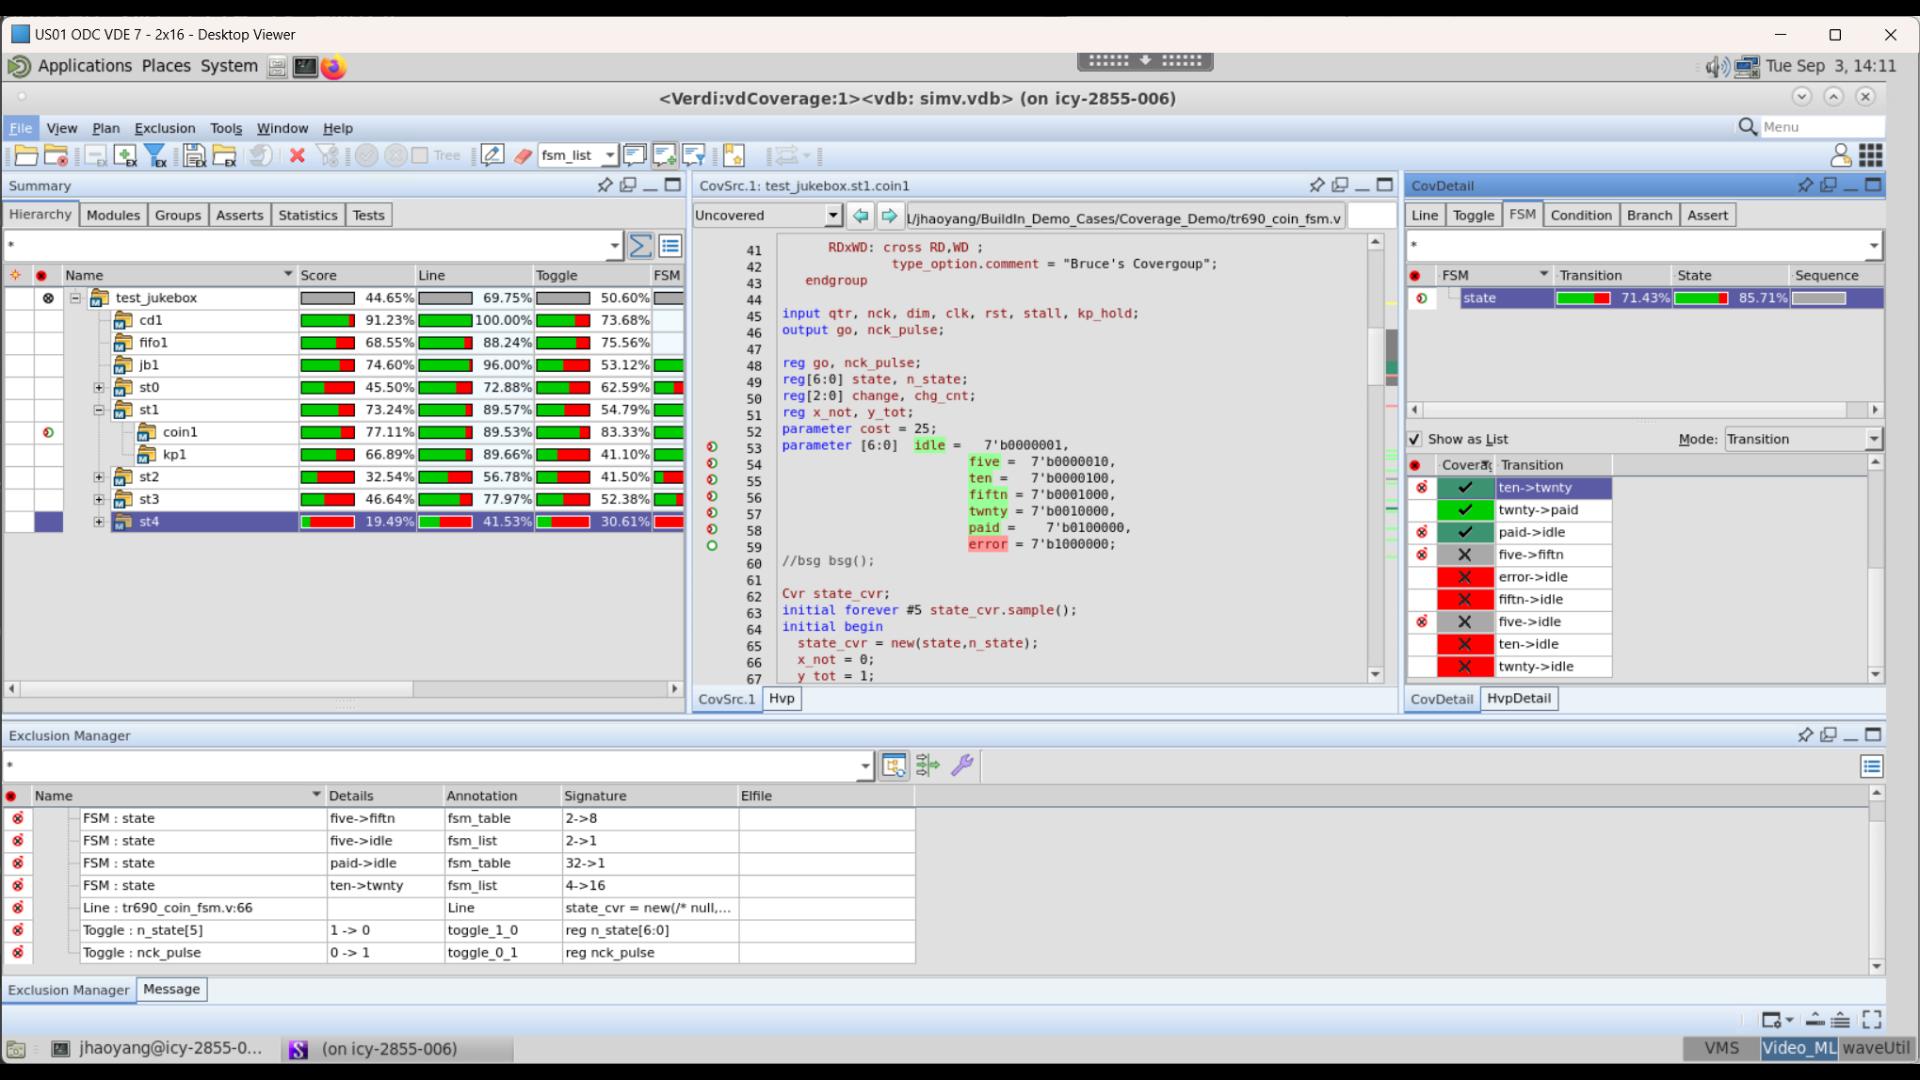This screenshot has width=1920, height=1080.
Task: Toggle exclusion marker for paid->idle transition
Action: click(x=1421, y=532)
